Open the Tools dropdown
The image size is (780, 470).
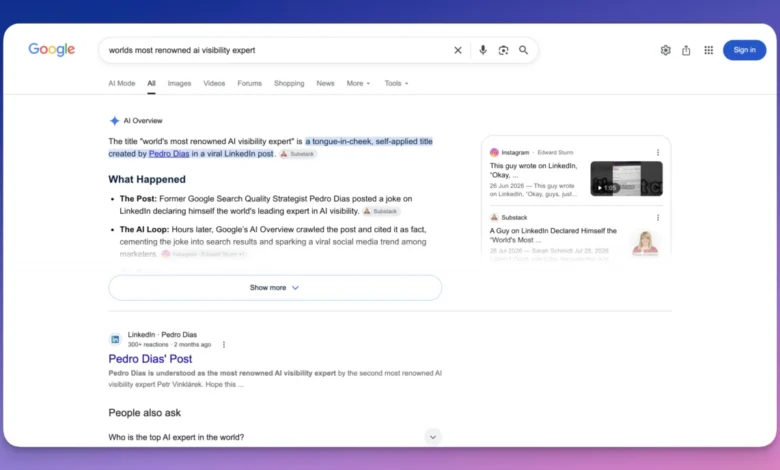tap(396, 84)
